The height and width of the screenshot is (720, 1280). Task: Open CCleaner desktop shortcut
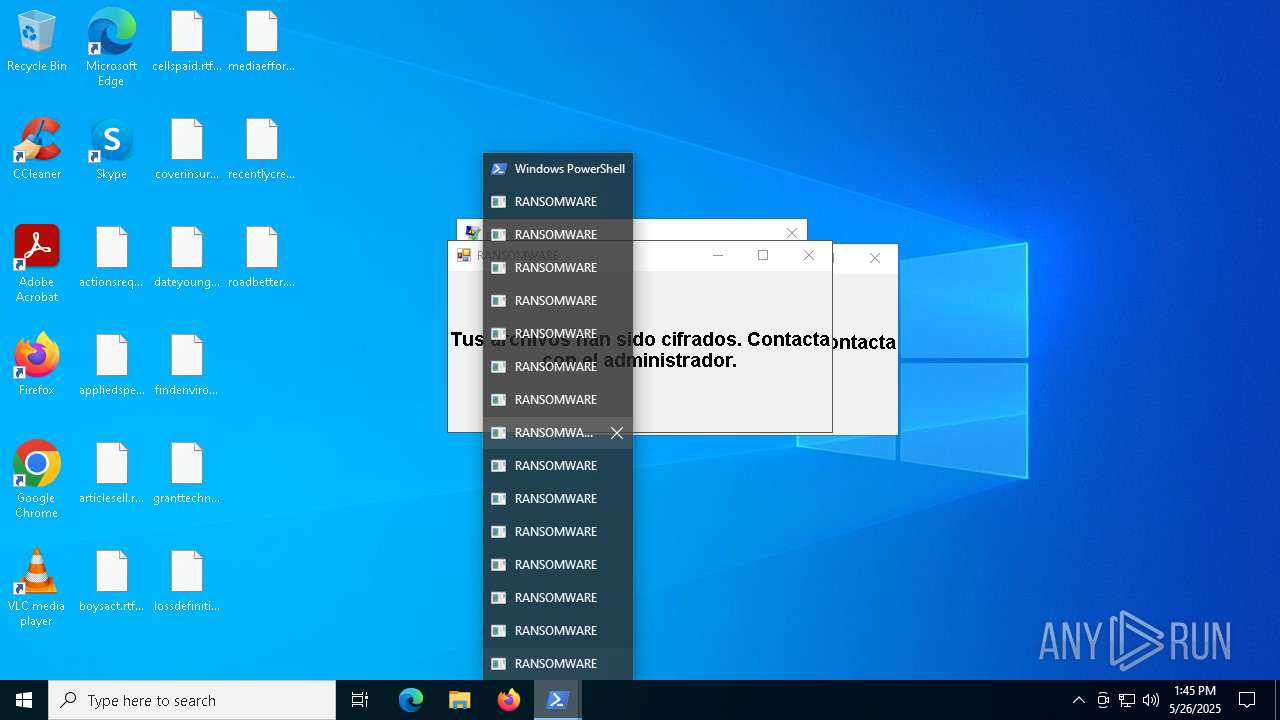coord(37,150)
